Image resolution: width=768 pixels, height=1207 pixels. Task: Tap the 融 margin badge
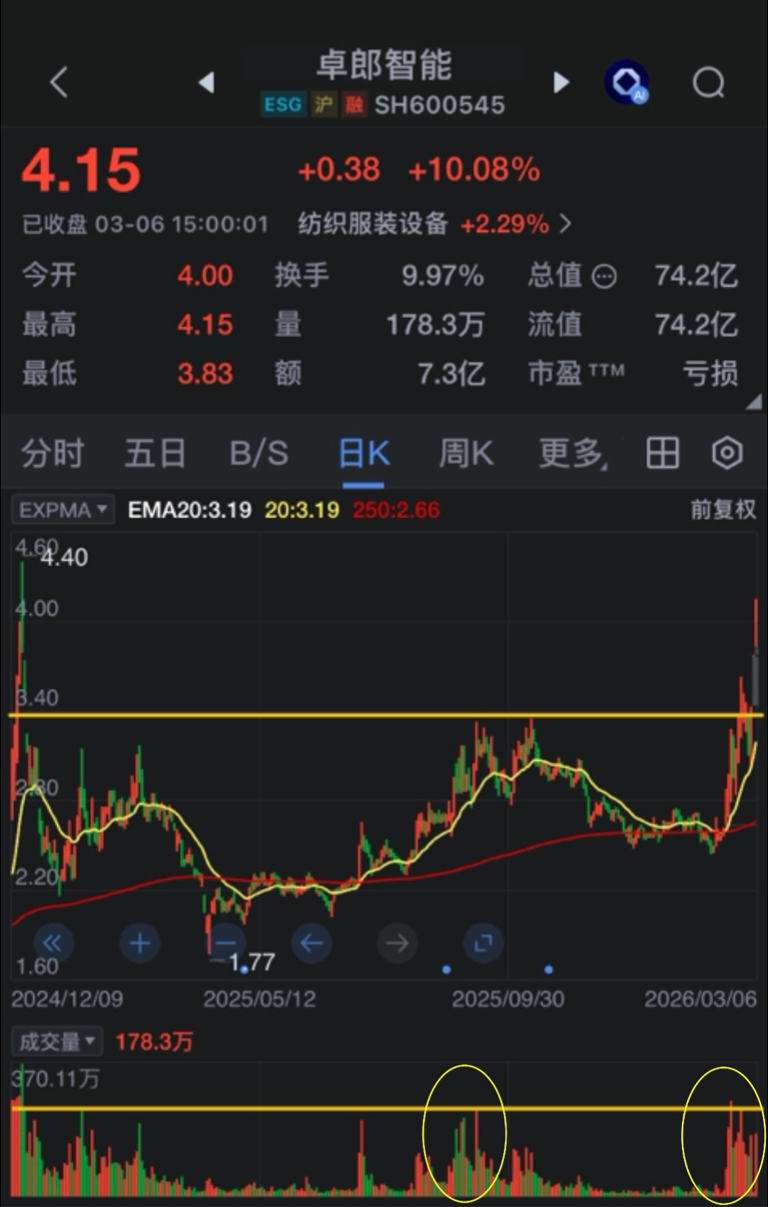tap(354, 105)
